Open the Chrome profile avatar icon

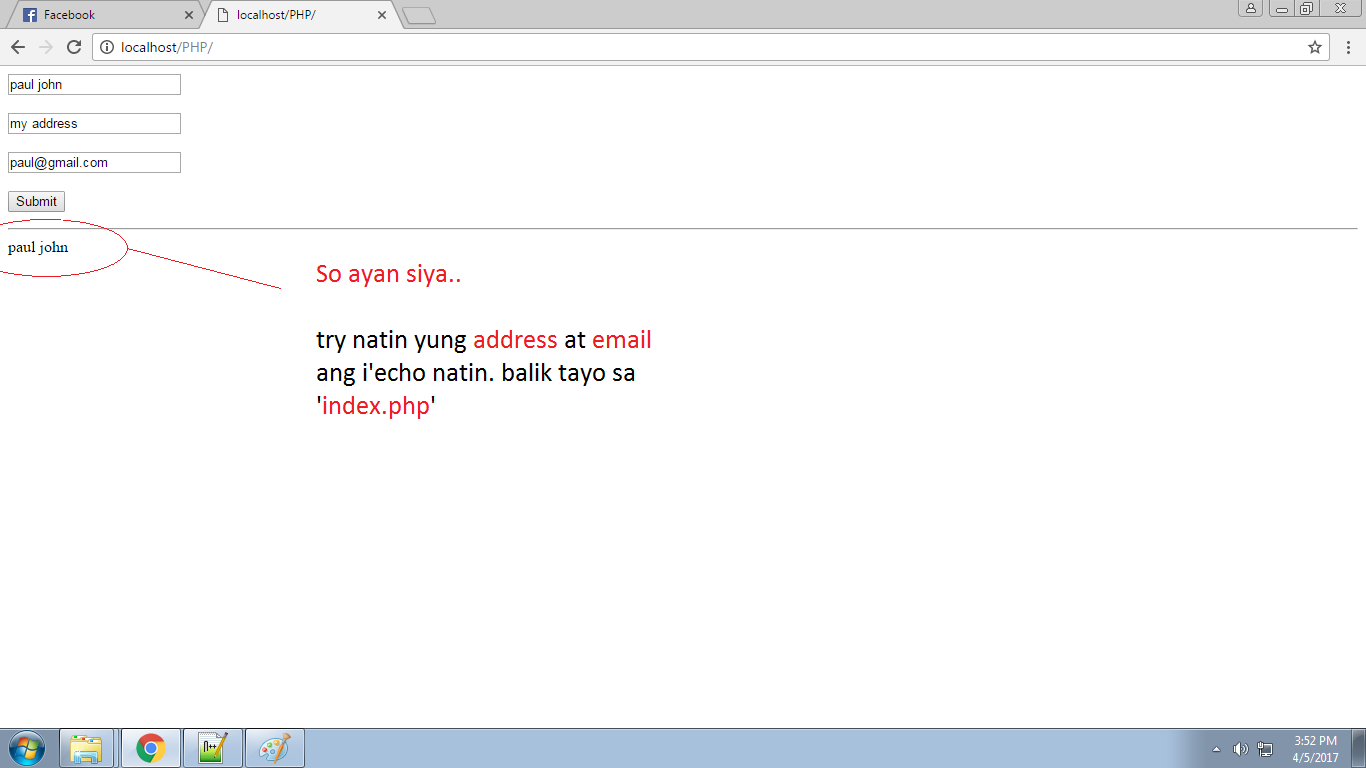point(1251,8)
